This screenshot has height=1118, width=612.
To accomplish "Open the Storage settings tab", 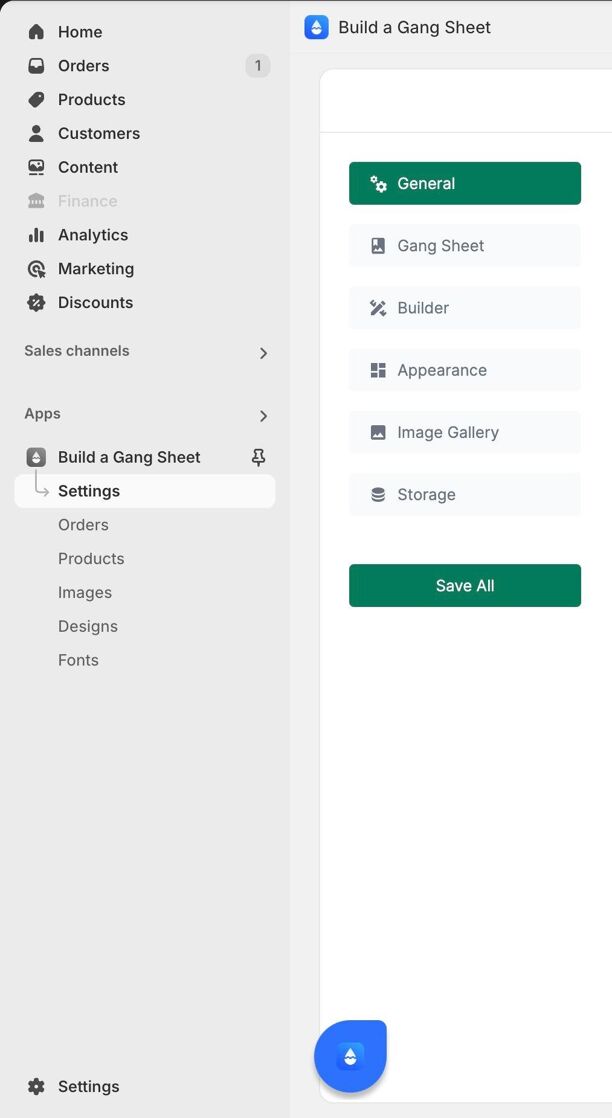I will tap(465, 494).
